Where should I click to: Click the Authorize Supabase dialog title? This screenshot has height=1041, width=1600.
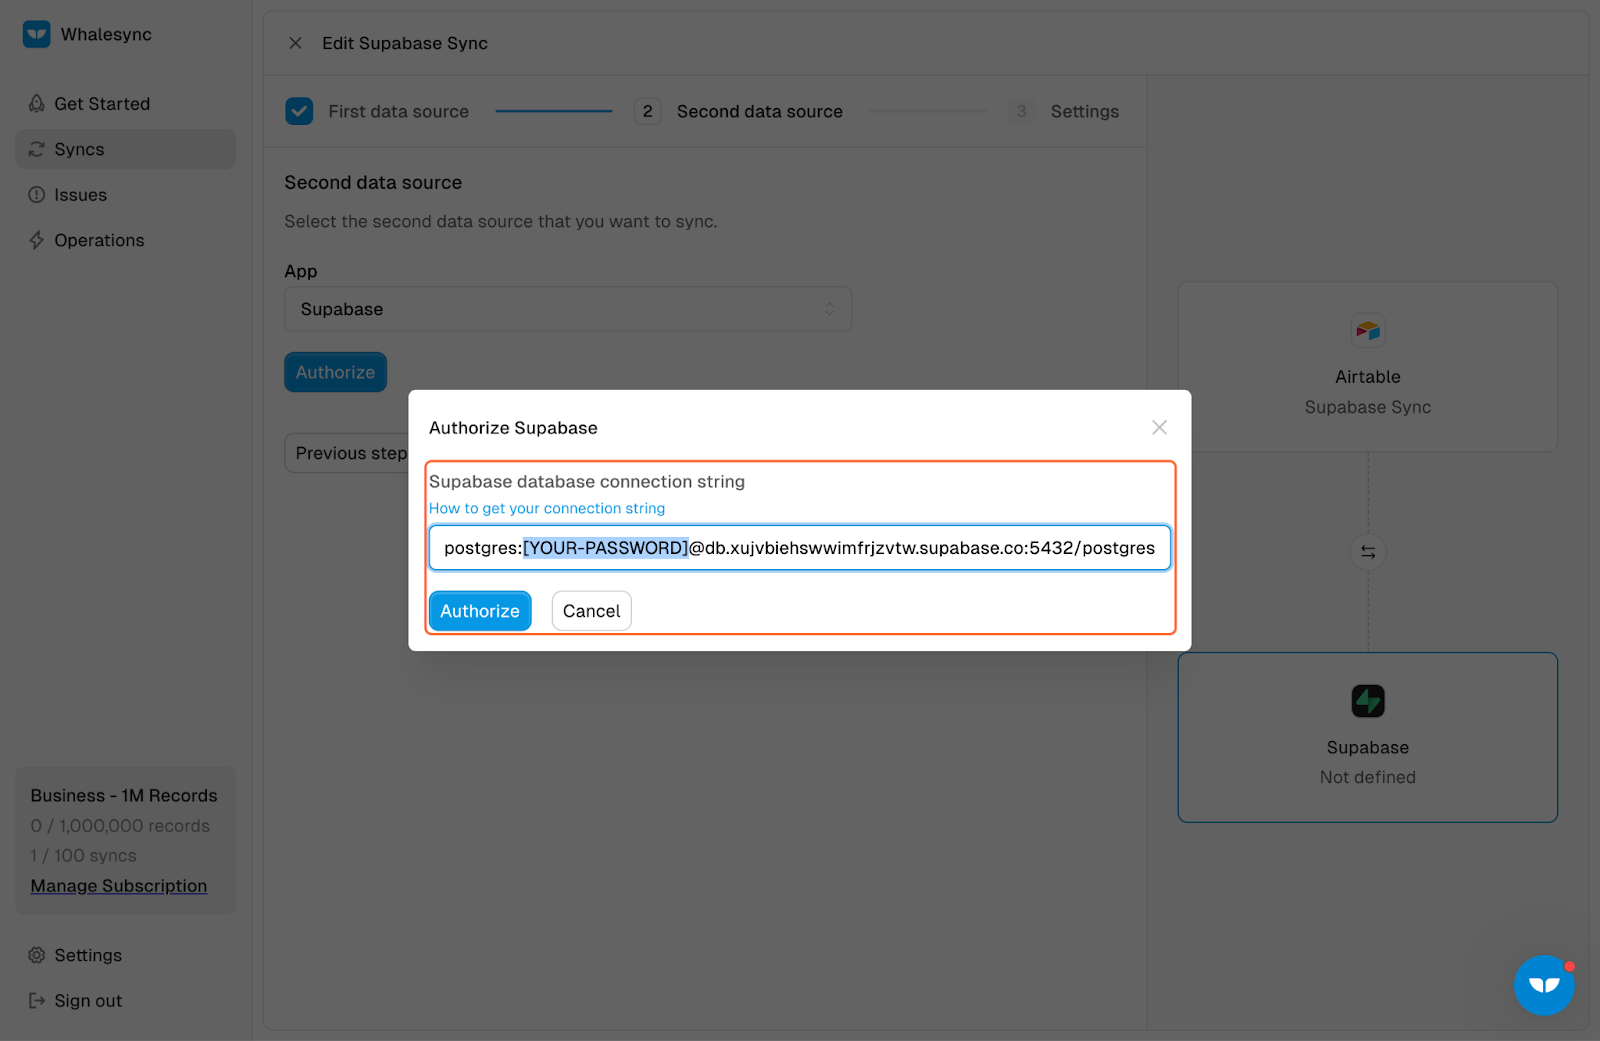513,428
